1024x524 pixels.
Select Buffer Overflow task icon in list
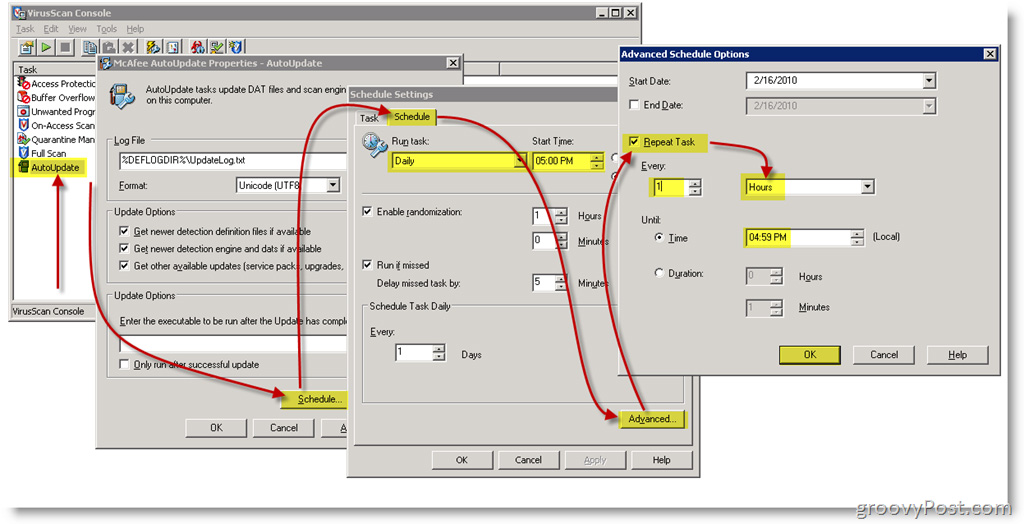pyautogui.click(x=24, y=97)
